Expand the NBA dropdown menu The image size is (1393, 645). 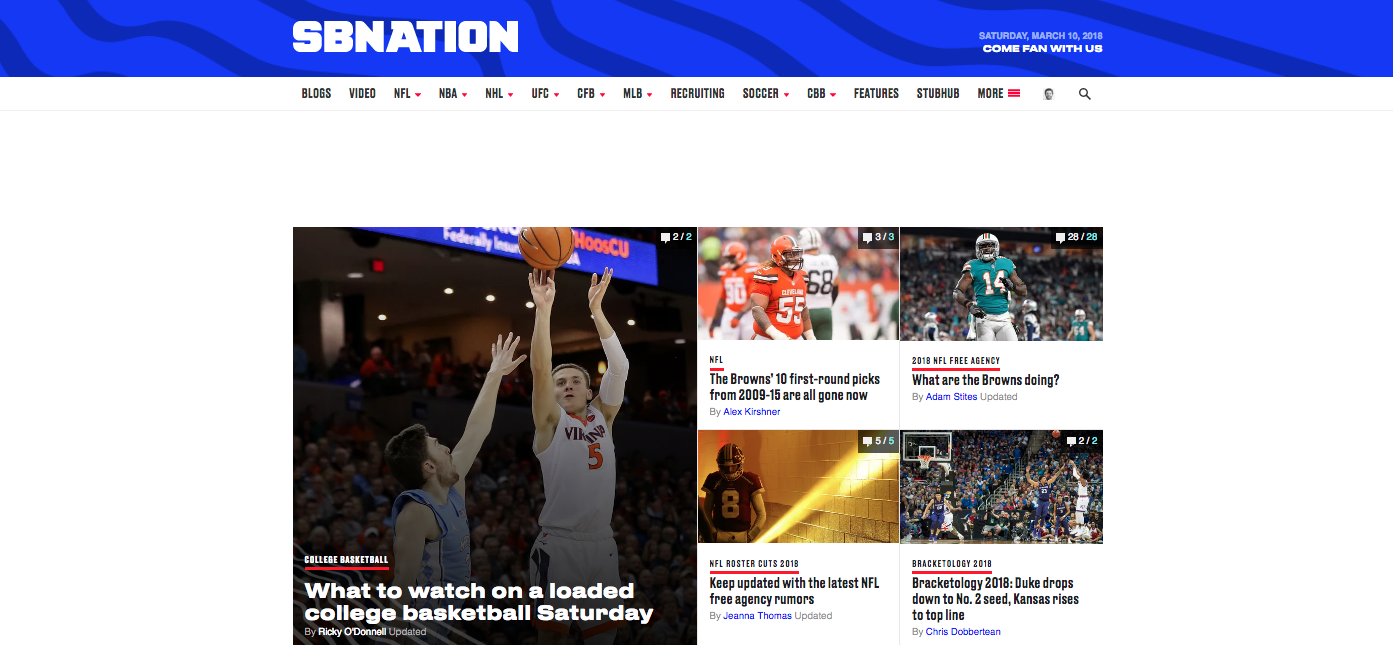point(452,93)
